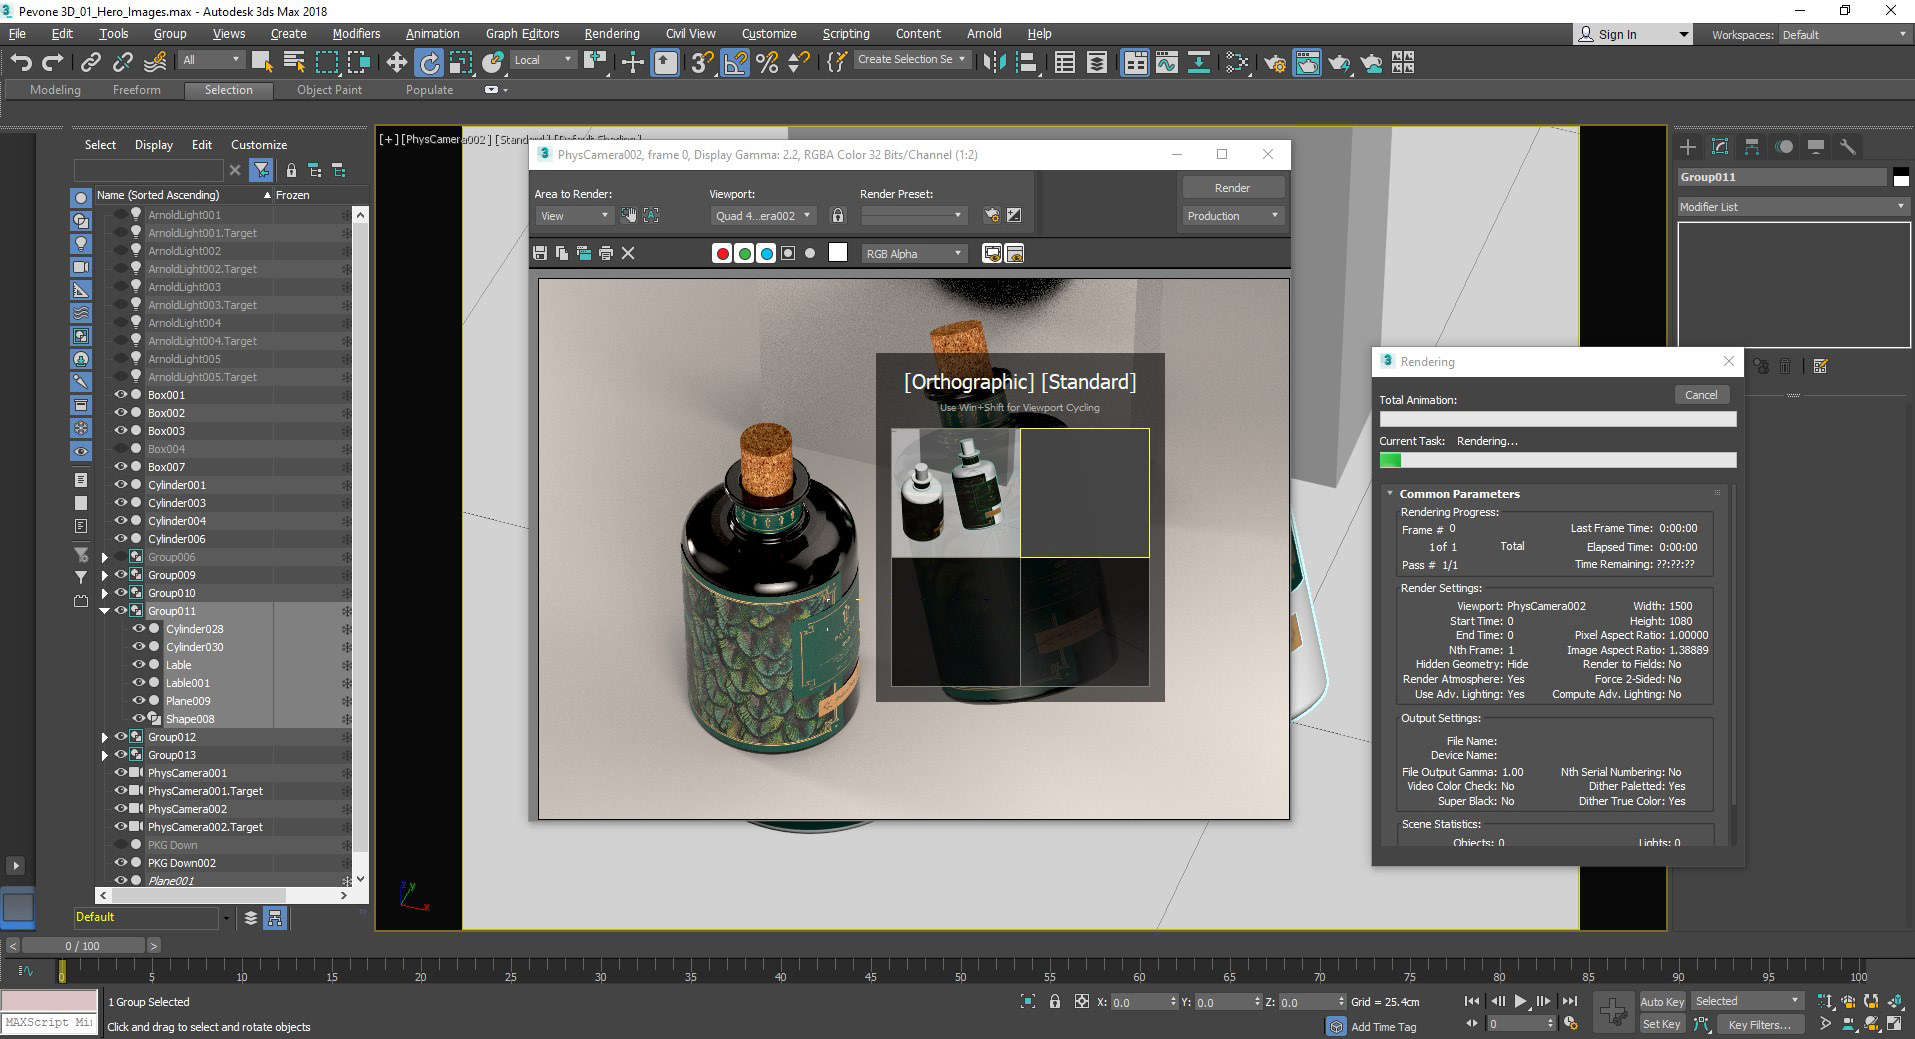Open the Curve Editor icon

1167,62
